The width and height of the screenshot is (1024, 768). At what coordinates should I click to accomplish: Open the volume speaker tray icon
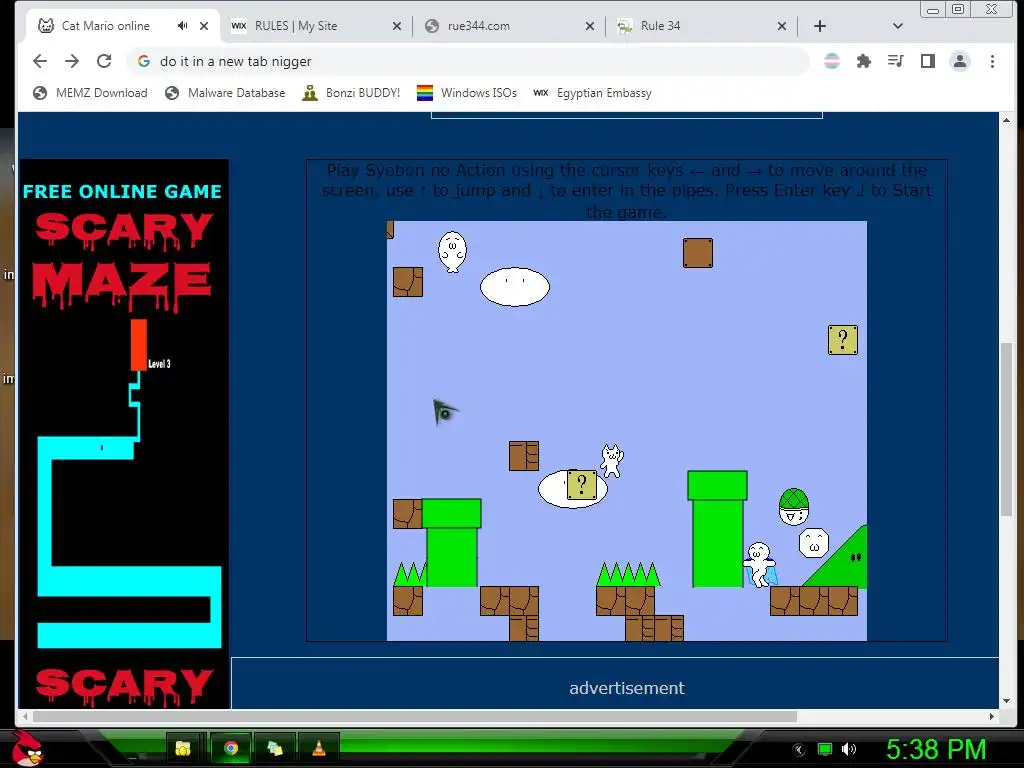pyautogui.click(x=849, y=749)
